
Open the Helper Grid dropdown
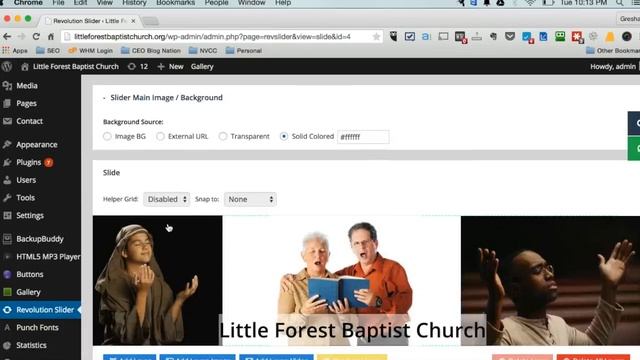167,199
